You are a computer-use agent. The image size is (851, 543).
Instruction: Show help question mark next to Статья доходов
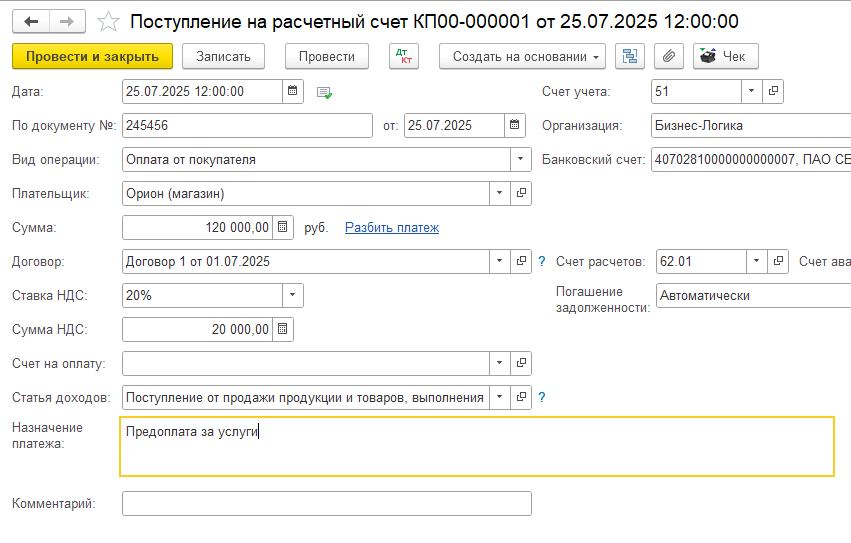point(542,397)
